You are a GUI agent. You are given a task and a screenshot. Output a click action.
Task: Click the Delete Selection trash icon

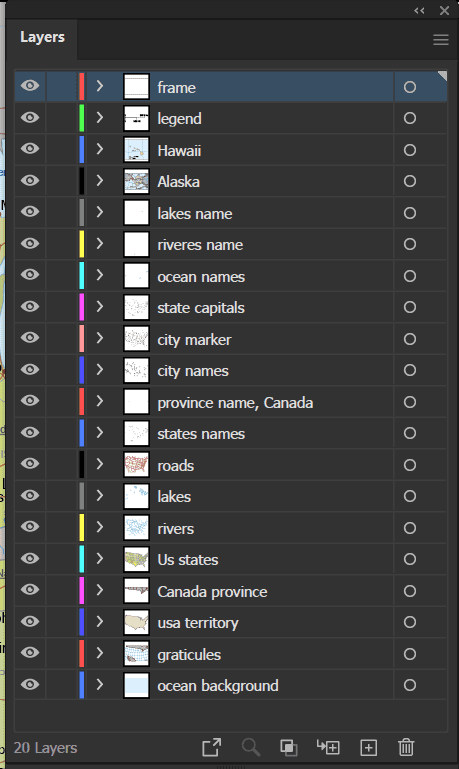click(x=406, y=747)
